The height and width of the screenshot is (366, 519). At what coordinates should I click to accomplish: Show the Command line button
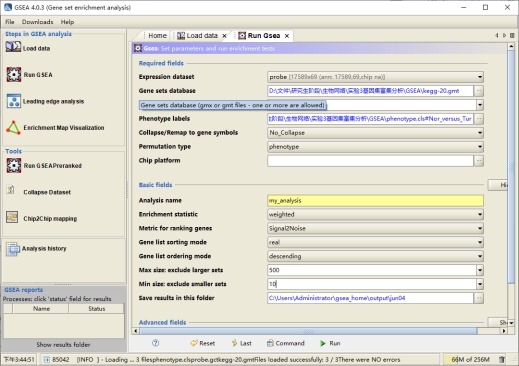(x=286, y=343)
